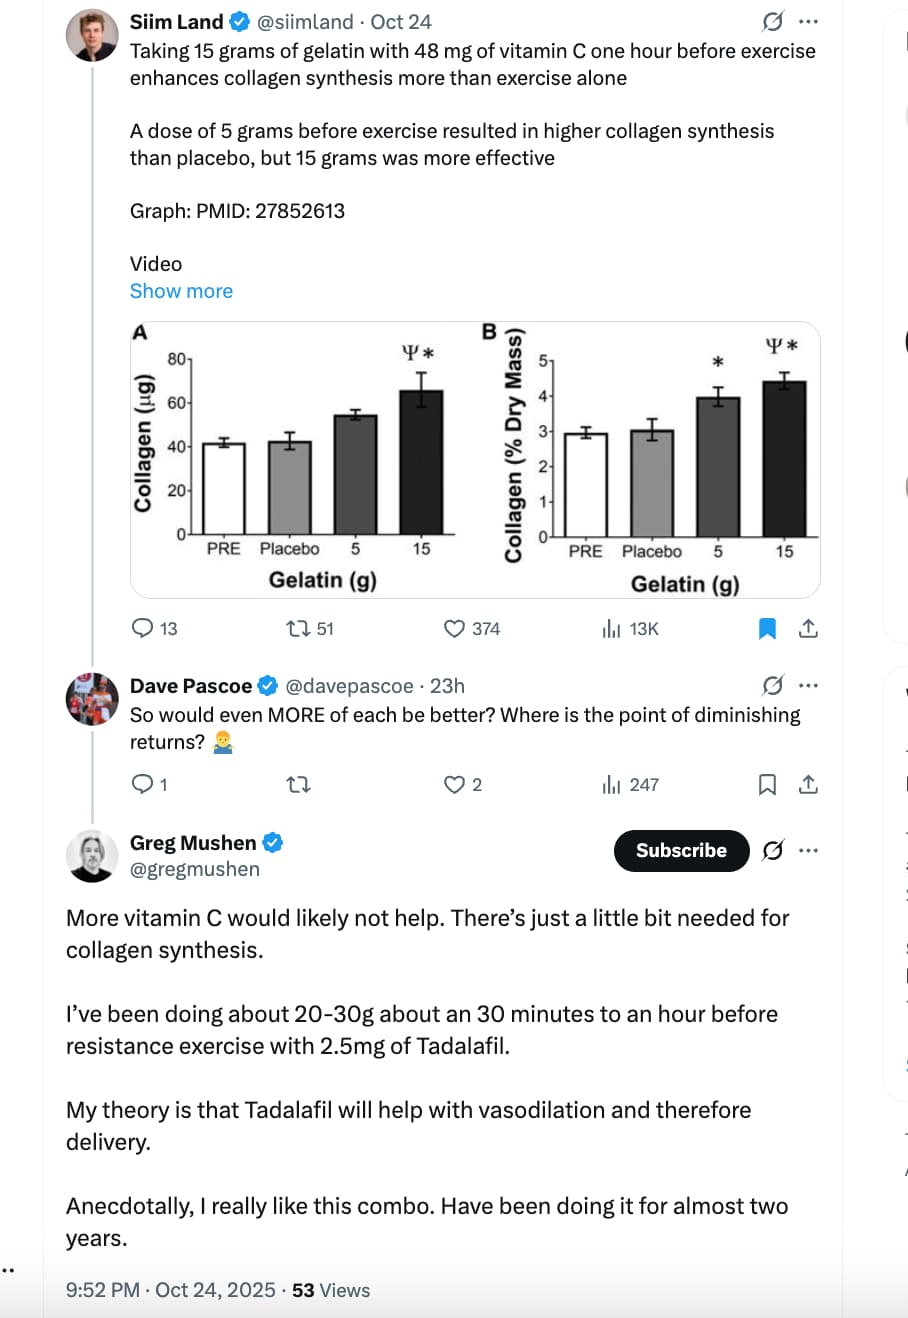
Task: Like Dave Pascoe's reply
Action: click(x=455, y=785)
